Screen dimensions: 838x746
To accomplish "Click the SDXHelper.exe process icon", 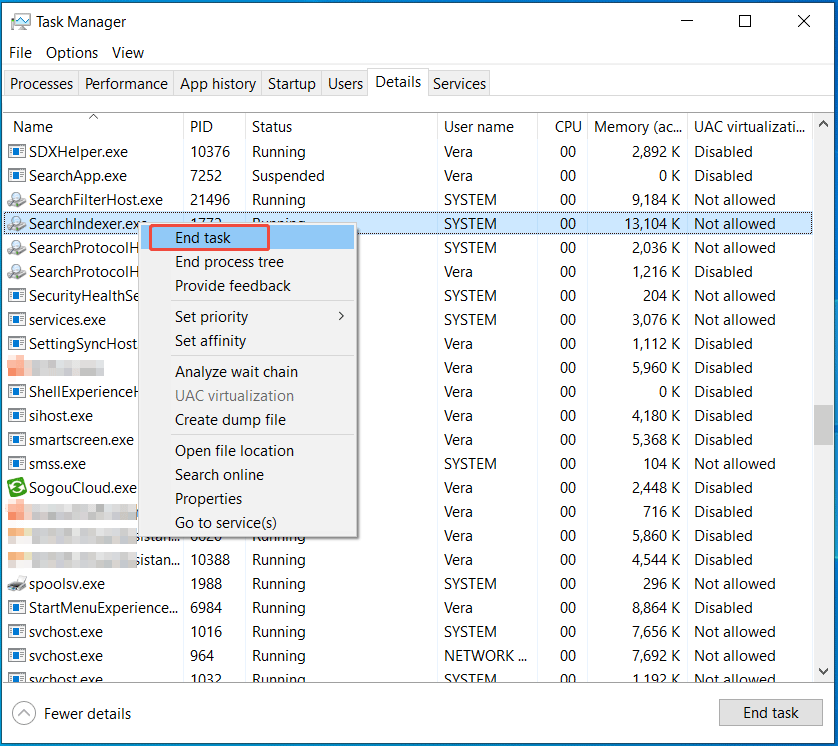I will (17, 151).
